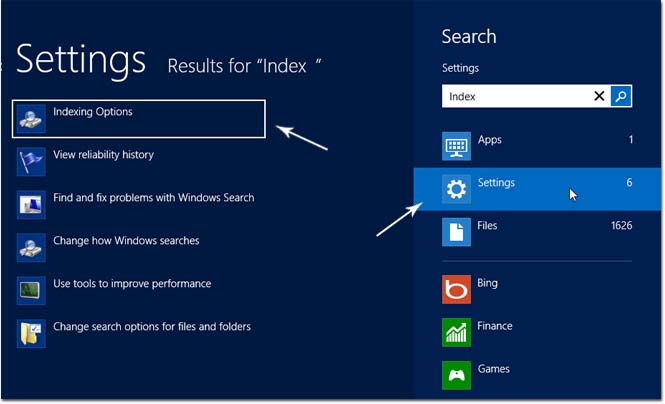The width and height of the screenshot is (665, 404).
Task: Click the folder options icon
Action: coord(31,334)
